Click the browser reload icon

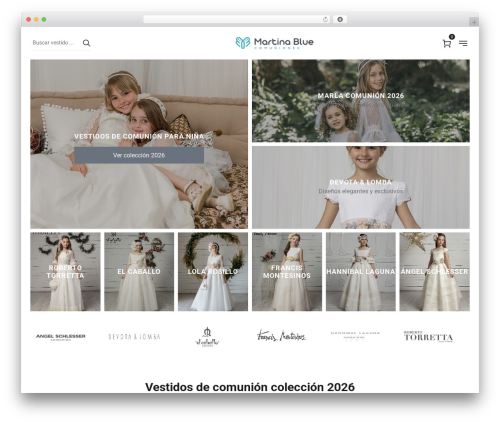[325, 19]
